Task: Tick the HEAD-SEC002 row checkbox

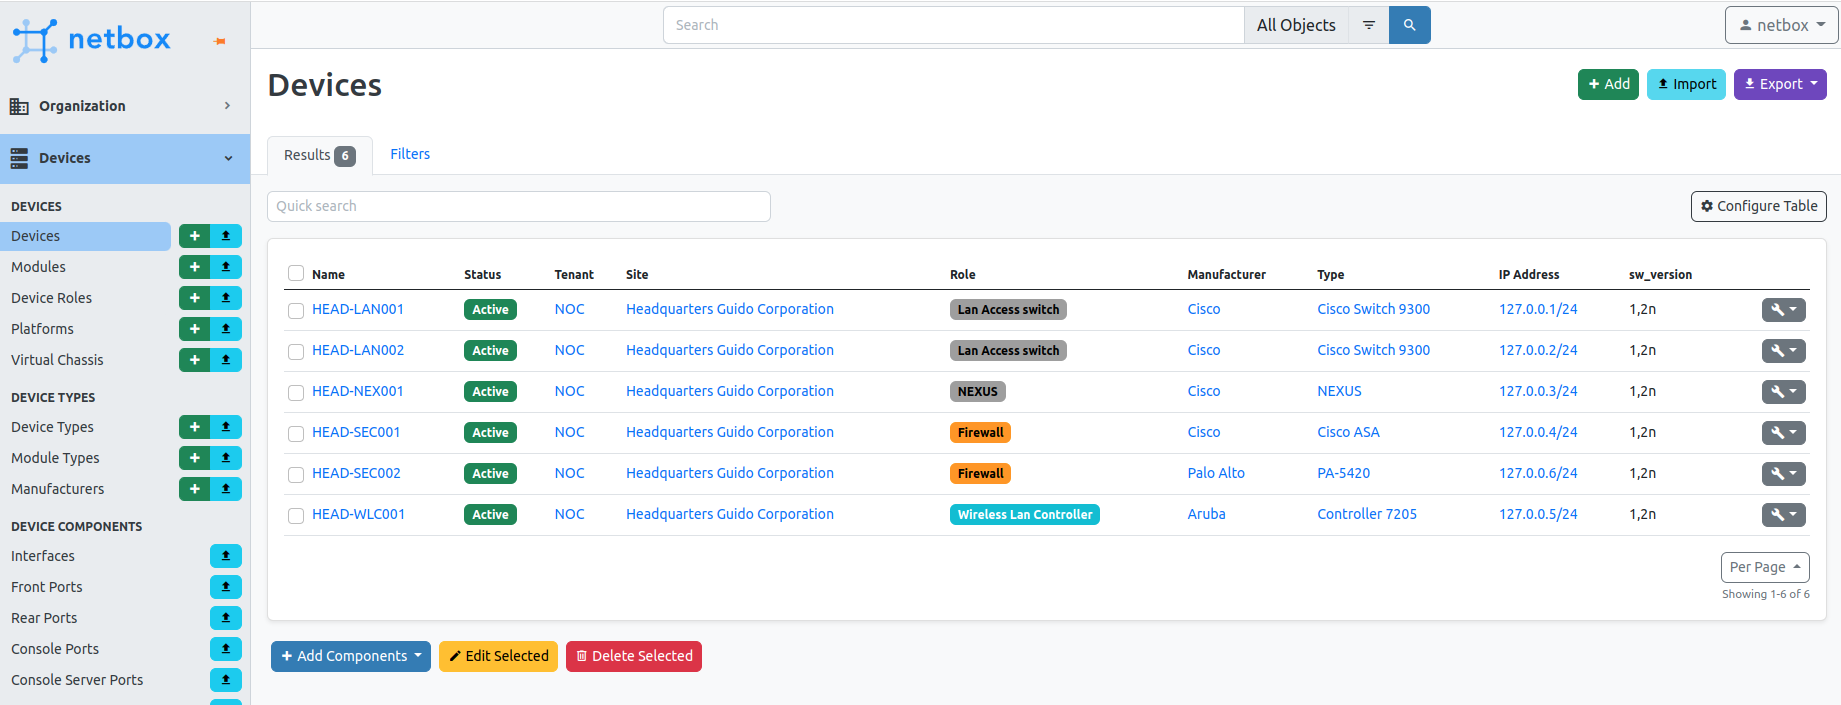Action: (296, 475)
